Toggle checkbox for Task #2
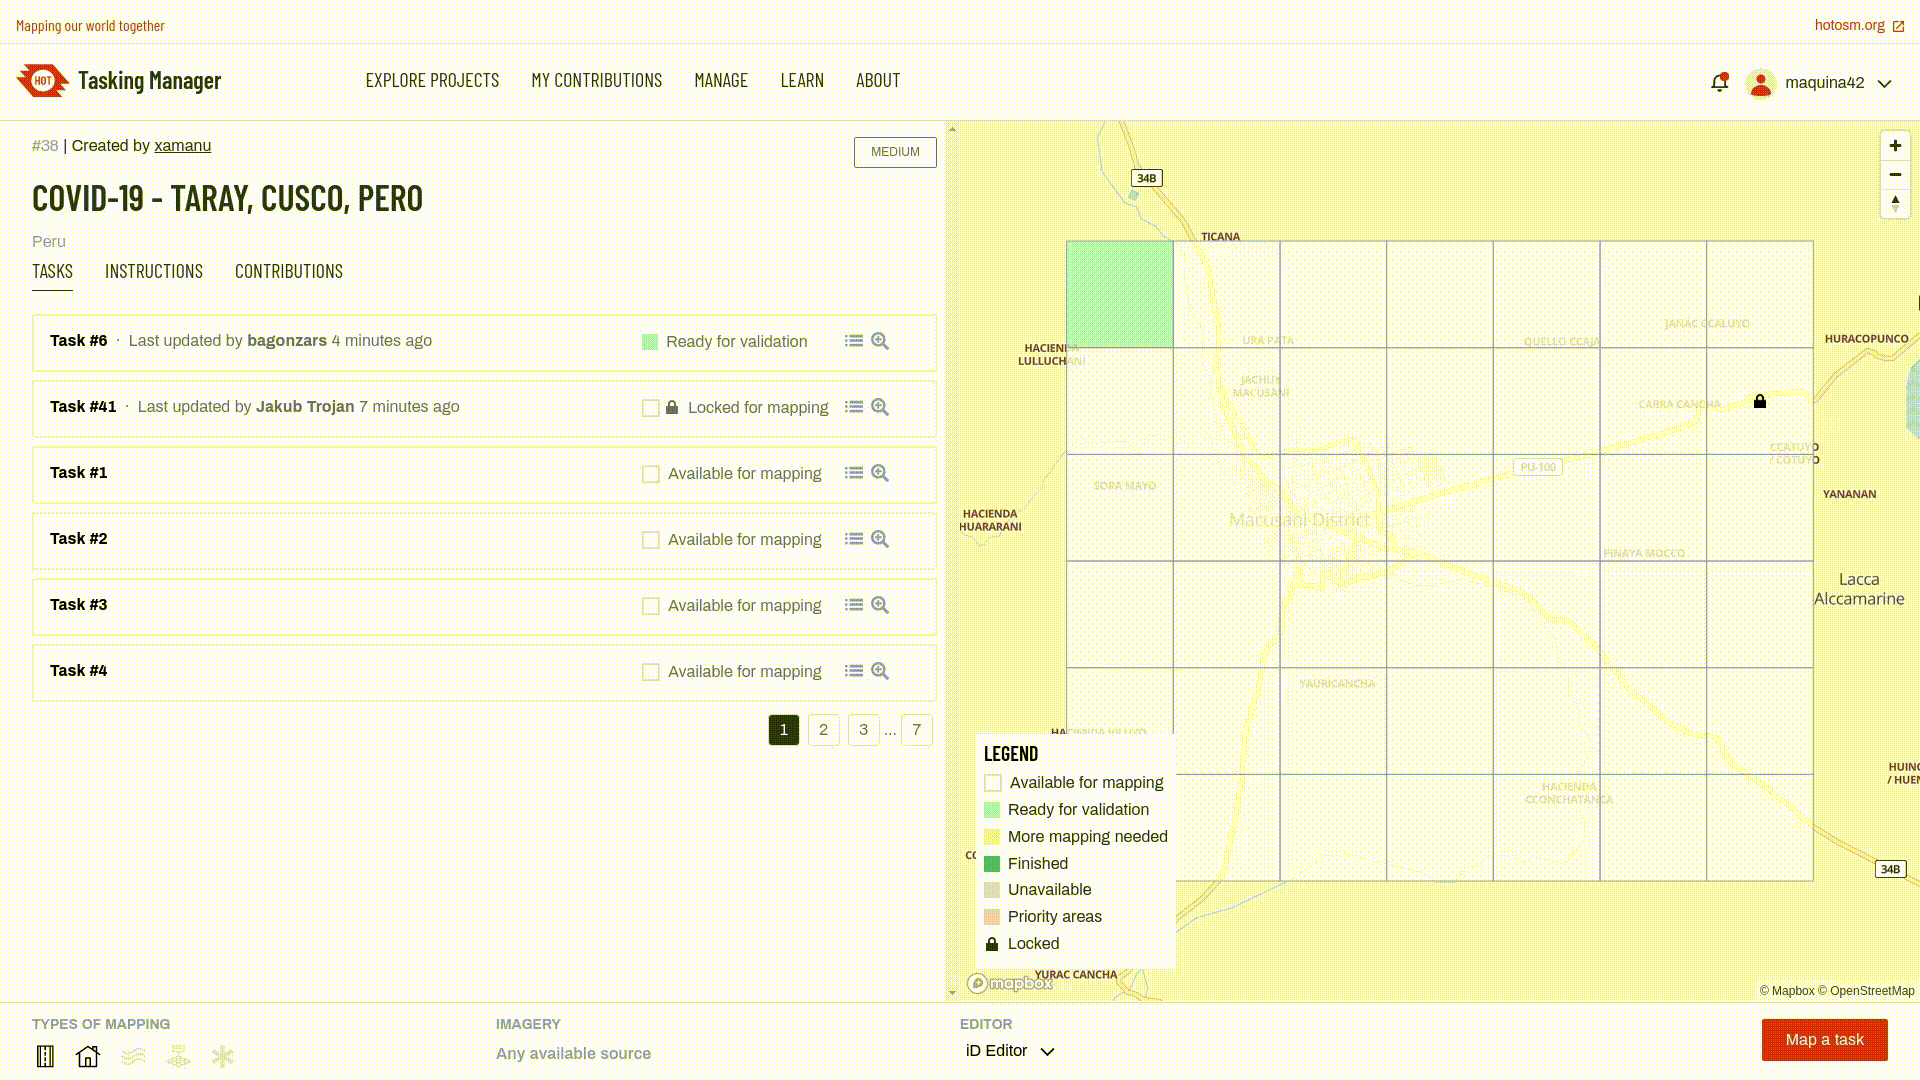This screenshot has height=1080, width=1920. point(649,538)
